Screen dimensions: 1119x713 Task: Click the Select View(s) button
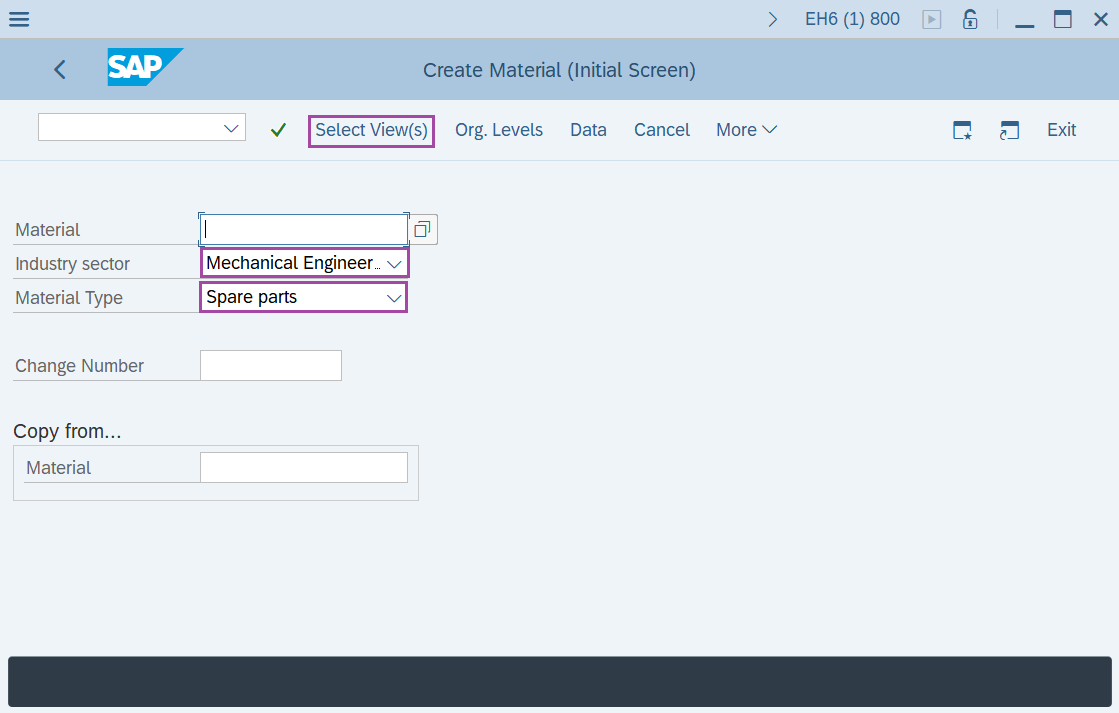click(x=371, y=130)
